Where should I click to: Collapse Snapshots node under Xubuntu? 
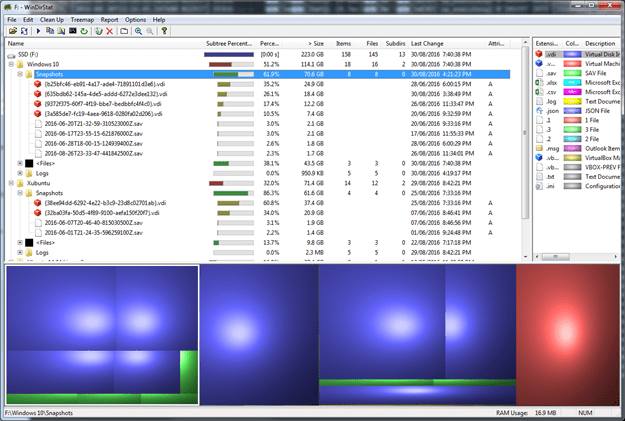pyautogui.click(x=20, y=193)
